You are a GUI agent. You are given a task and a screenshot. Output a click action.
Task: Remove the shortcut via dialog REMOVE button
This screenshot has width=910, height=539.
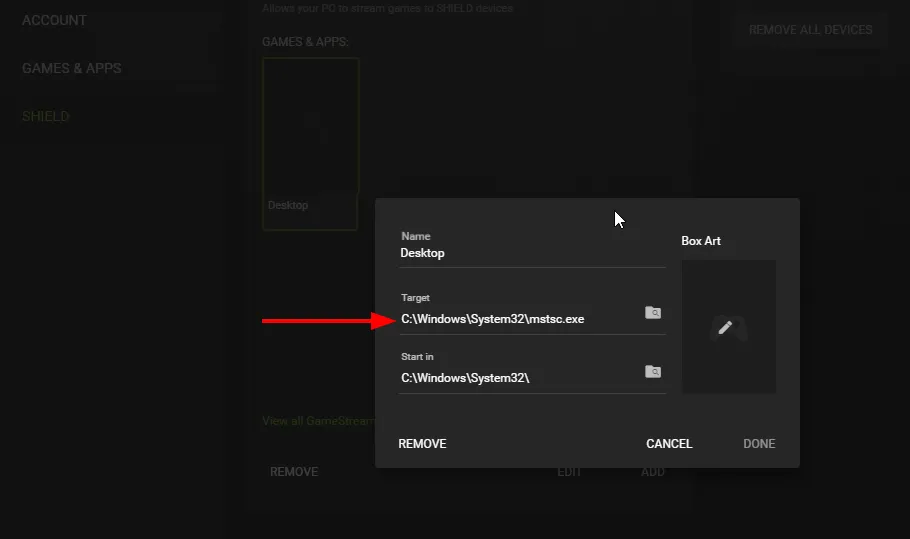[x=422, y=444]
